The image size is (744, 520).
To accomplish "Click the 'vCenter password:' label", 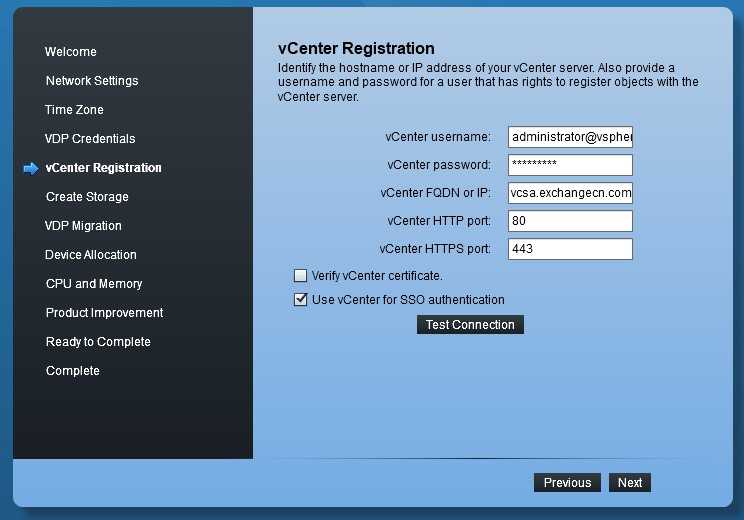I will point(439,165).
